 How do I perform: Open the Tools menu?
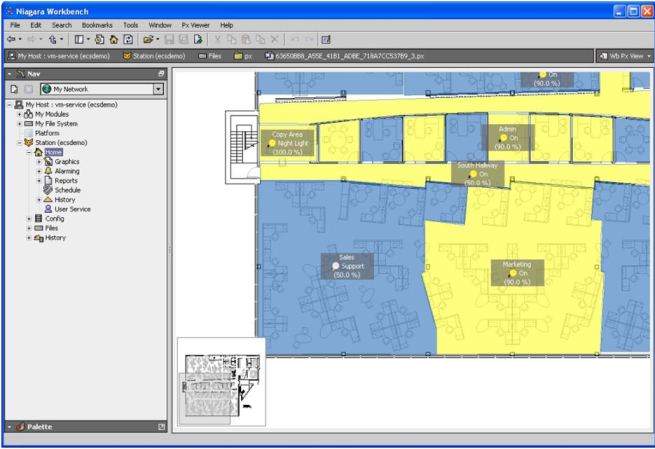coord(130,25)
